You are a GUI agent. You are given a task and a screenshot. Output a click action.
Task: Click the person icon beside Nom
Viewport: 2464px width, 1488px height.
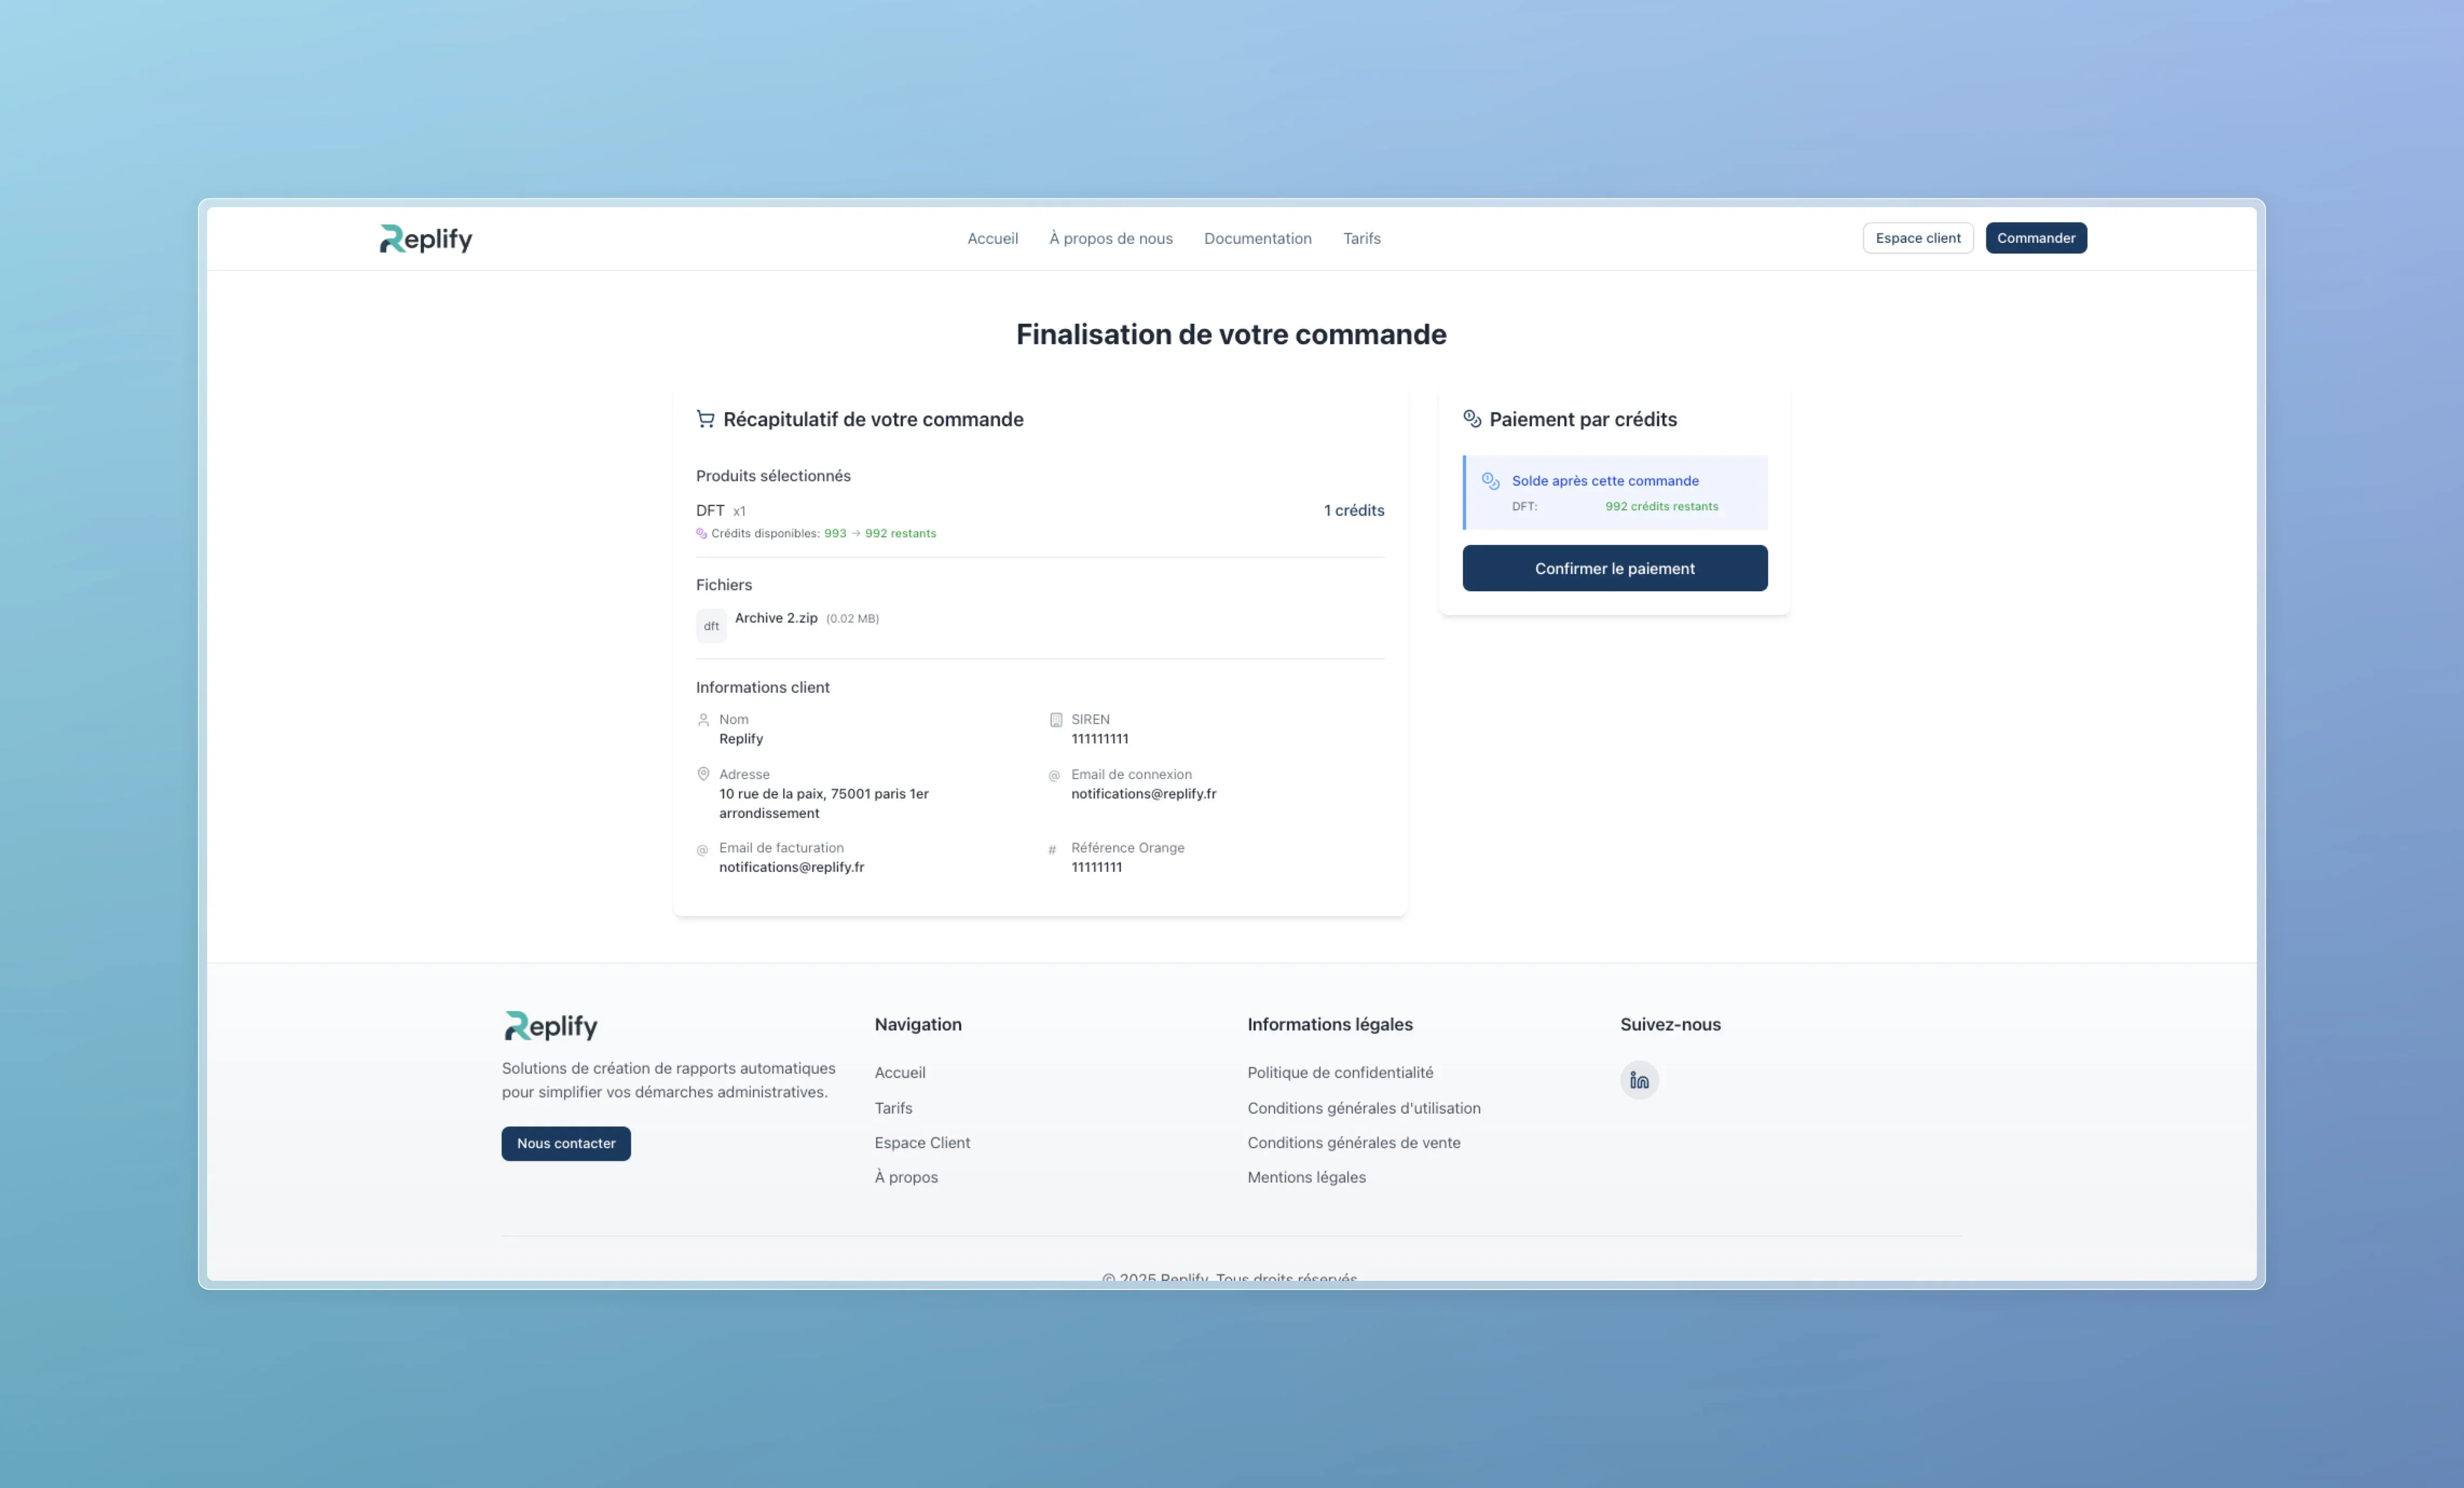pyautogui.click(x=703, y=720)
